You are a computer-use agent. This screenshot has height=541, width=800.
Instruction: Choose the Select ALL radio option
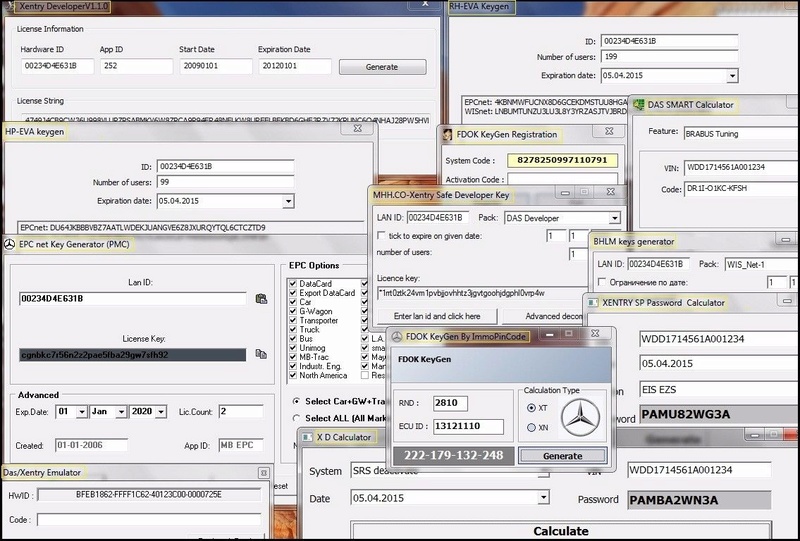(x=296, y=418)
